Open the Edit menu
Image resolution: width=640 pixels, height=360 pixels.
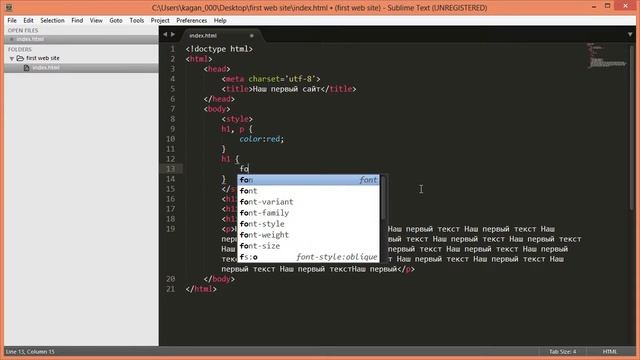click(28, 20)
